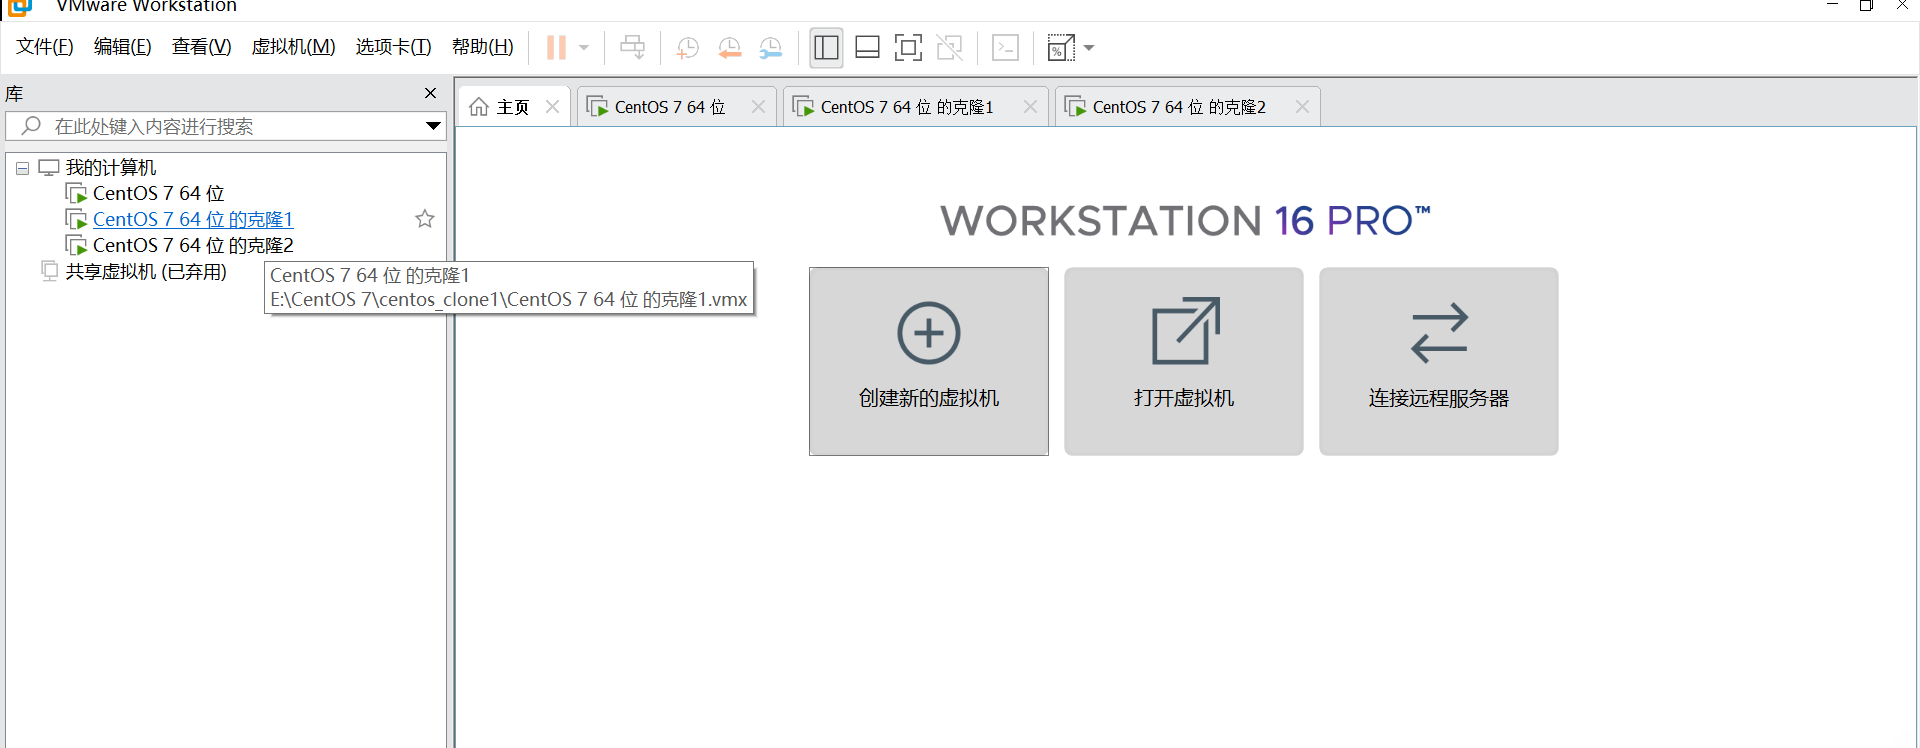
Task: Open the 查看(V) menu
Action: pyautogui.click(x=201, y=47)
